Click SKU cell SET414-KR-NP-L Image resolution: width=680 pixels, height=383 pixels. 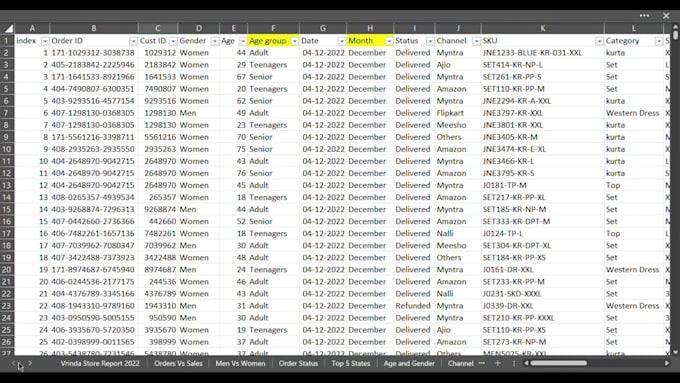click(543, 65)
